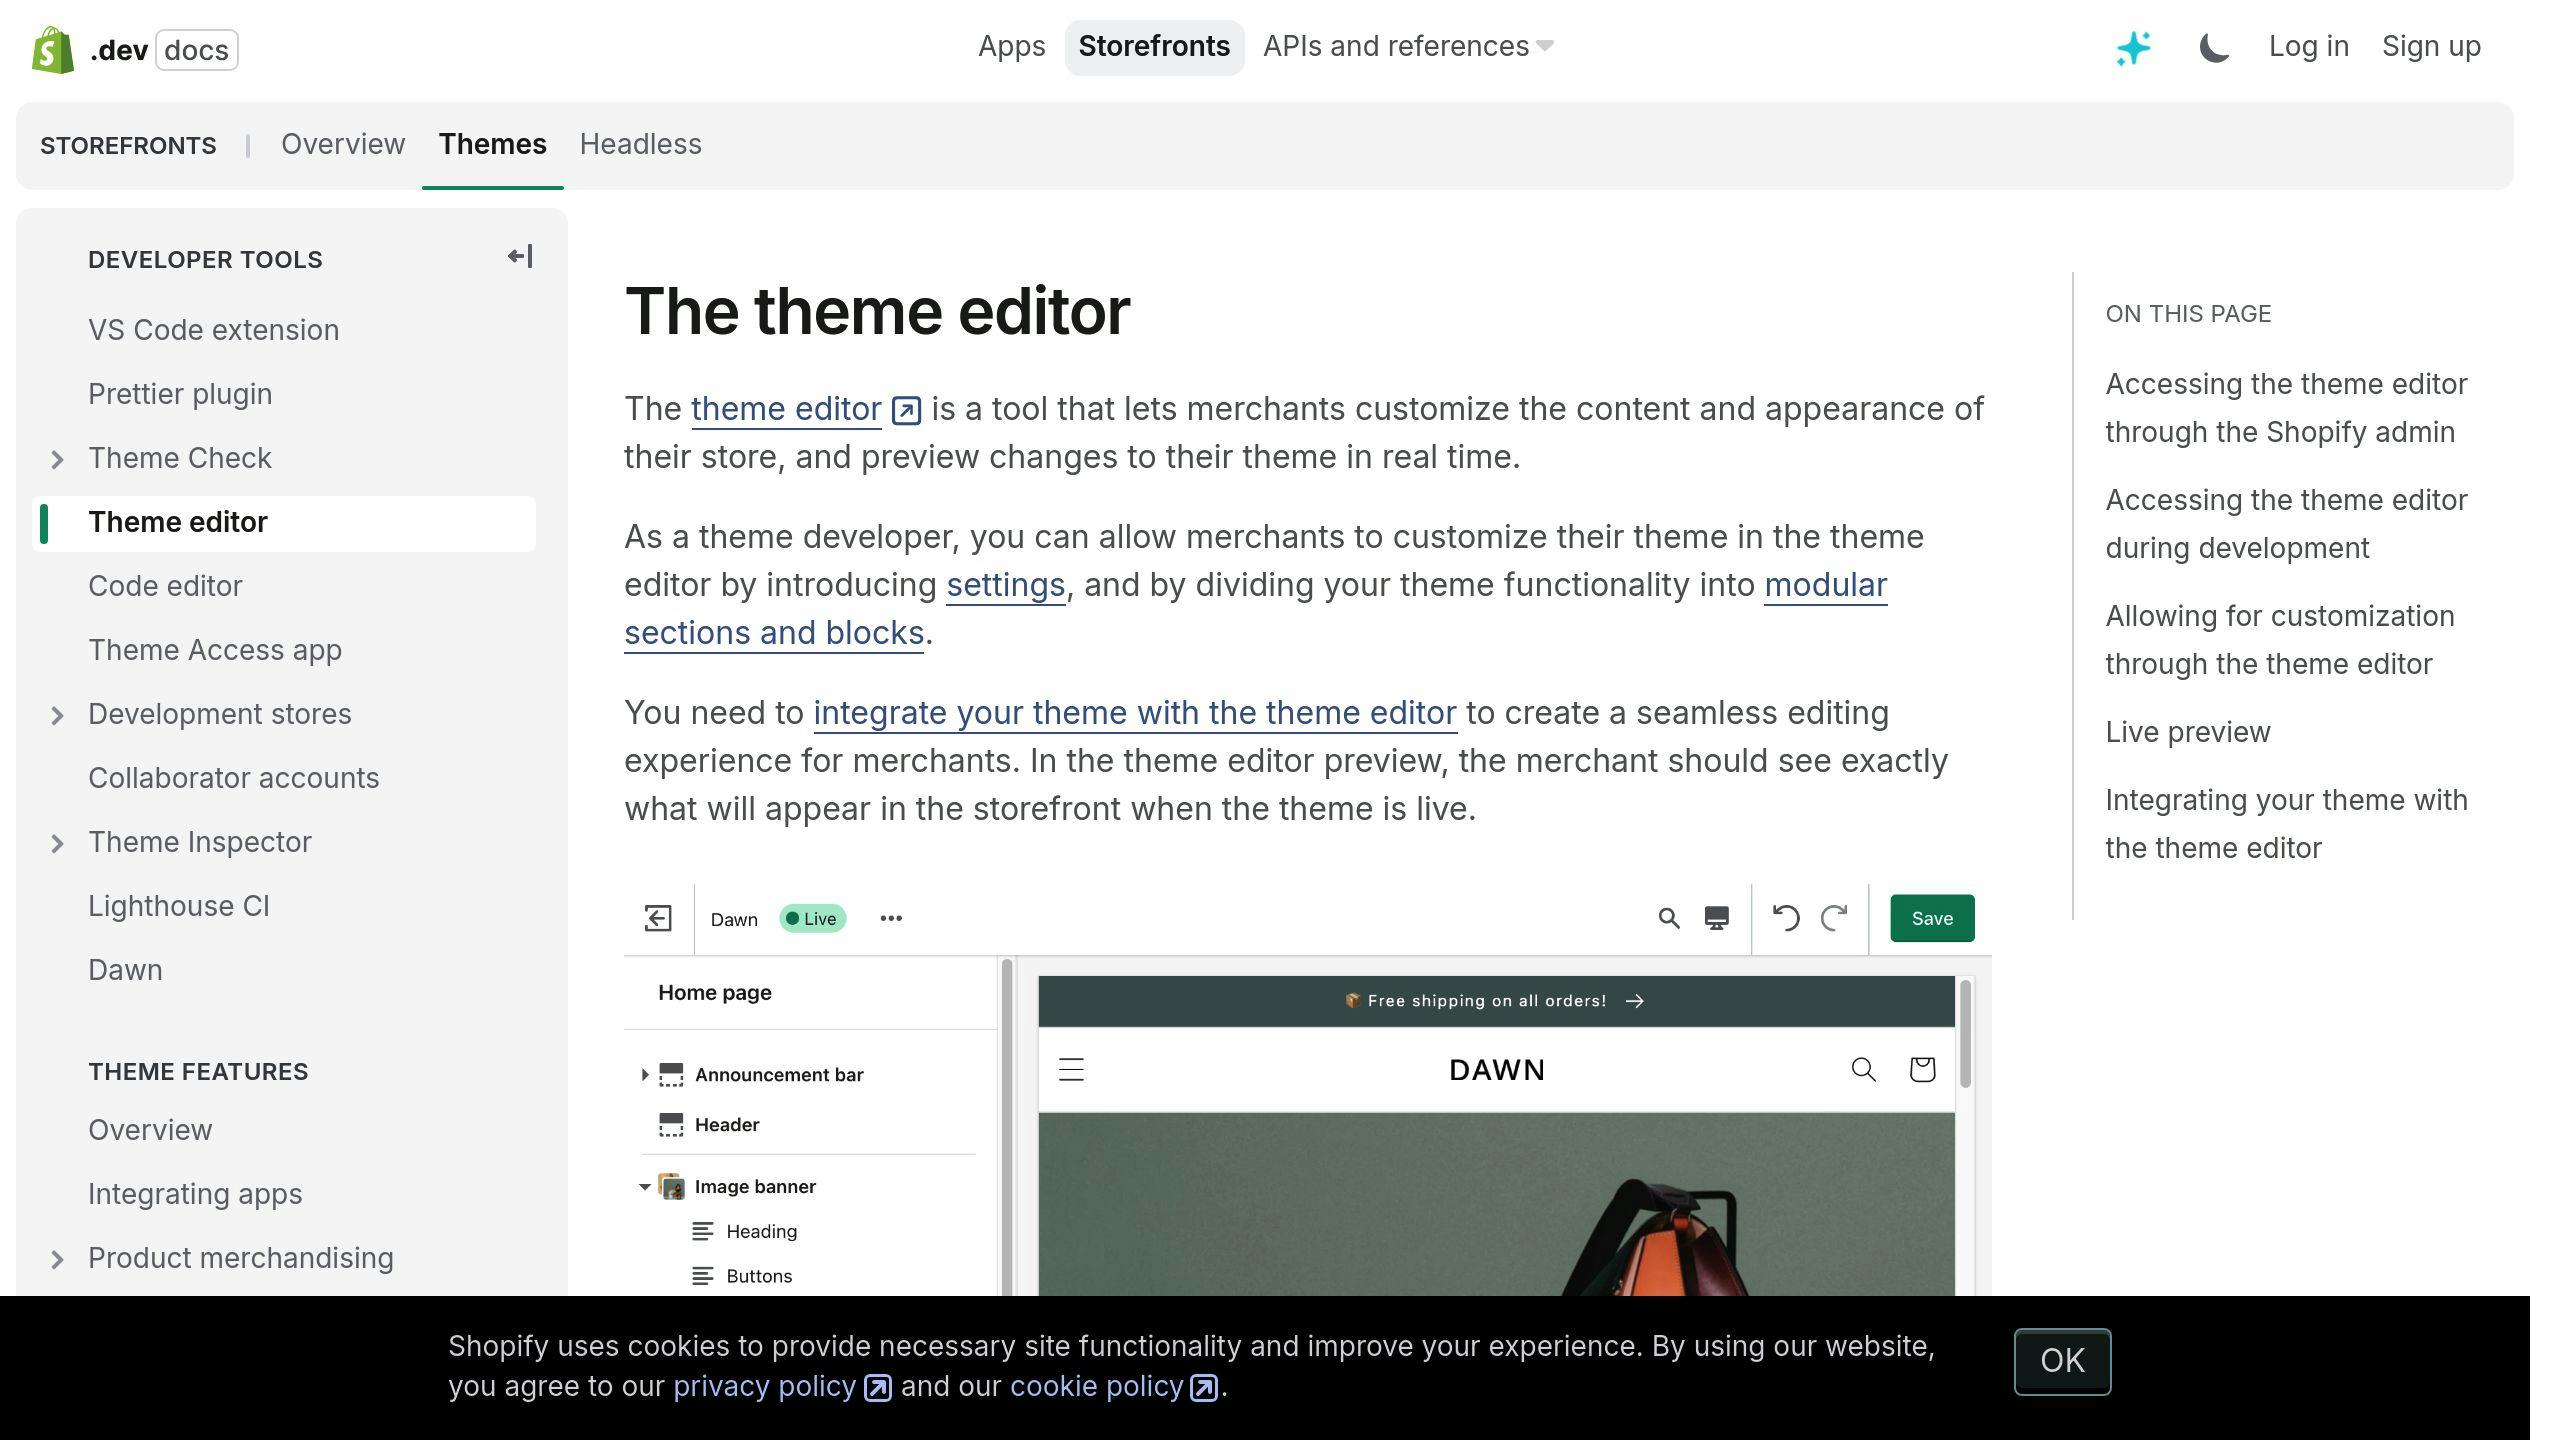Click the Shopify bag logo

tap(53, 49)
